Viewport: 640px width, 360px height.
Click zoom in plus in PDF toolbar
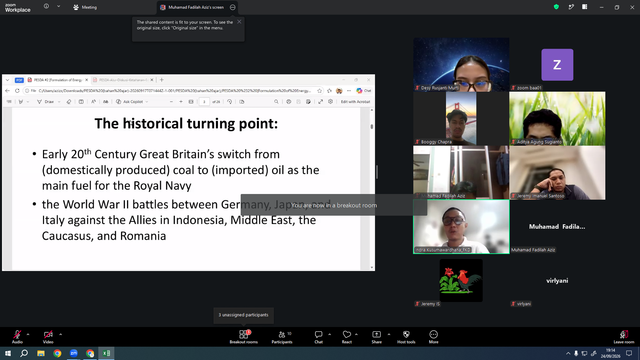(181, 102)
